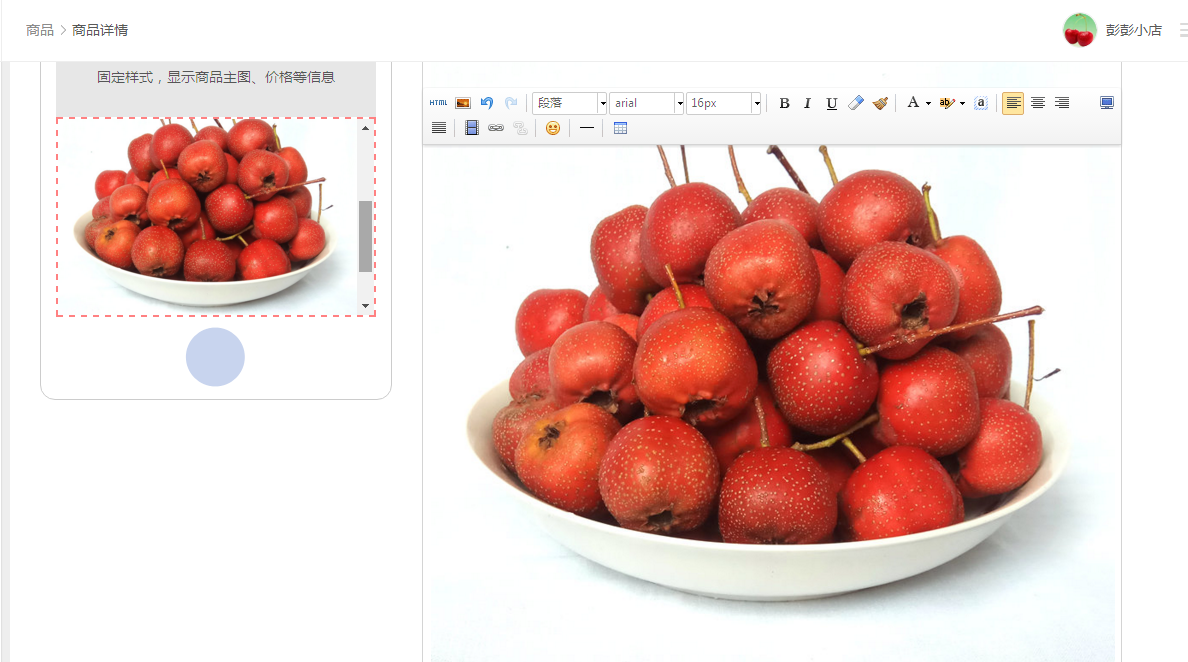Click the preview panel scrollbar thumb
1188x662 pixels.
coord(365,236)
